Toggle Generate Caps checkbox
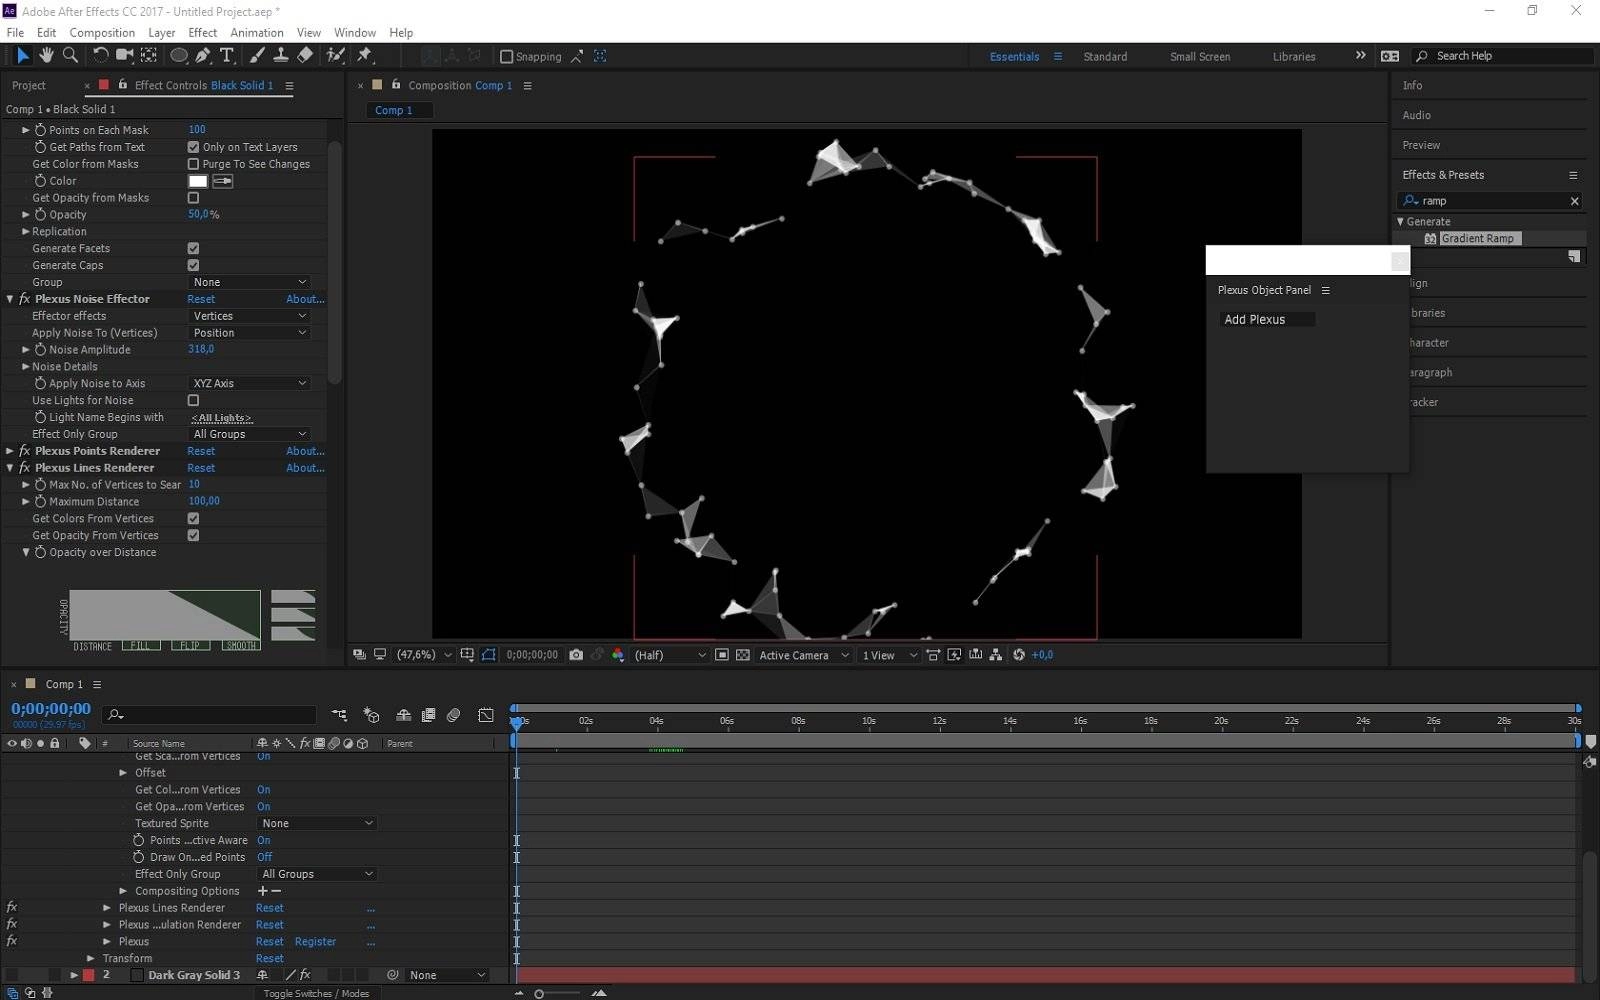The height and width of the screenshot is (1000, 1600). [x=194, y=265]
